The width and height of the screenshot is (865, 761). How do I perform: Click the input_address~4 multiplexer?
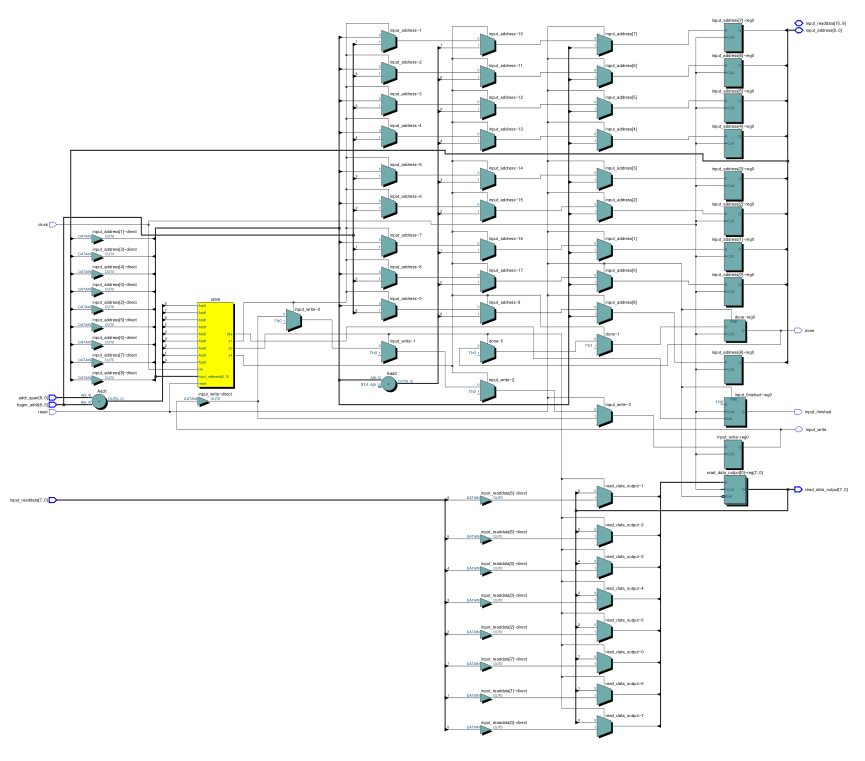[389, 136]
